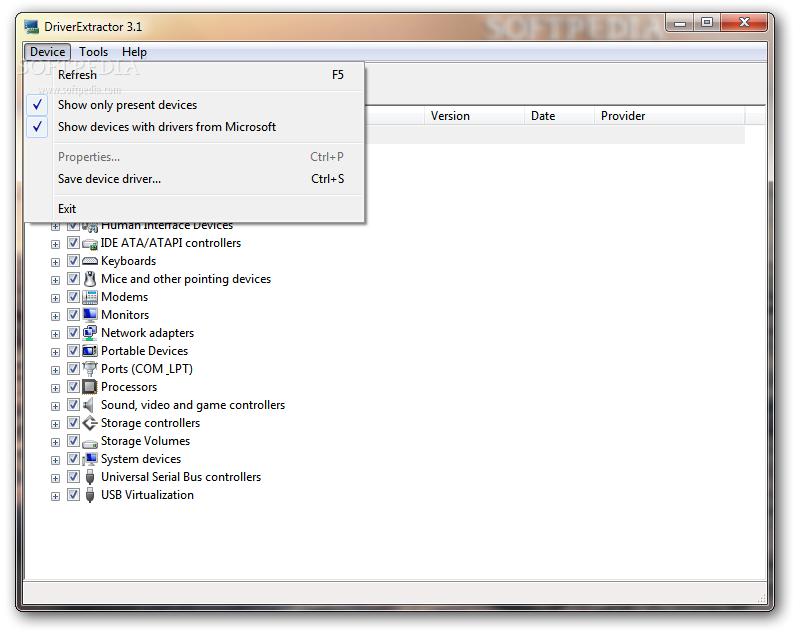The height and width of the screenshot is (632, 795).
Task: Open the Tools menu
Action: point(94,52)
